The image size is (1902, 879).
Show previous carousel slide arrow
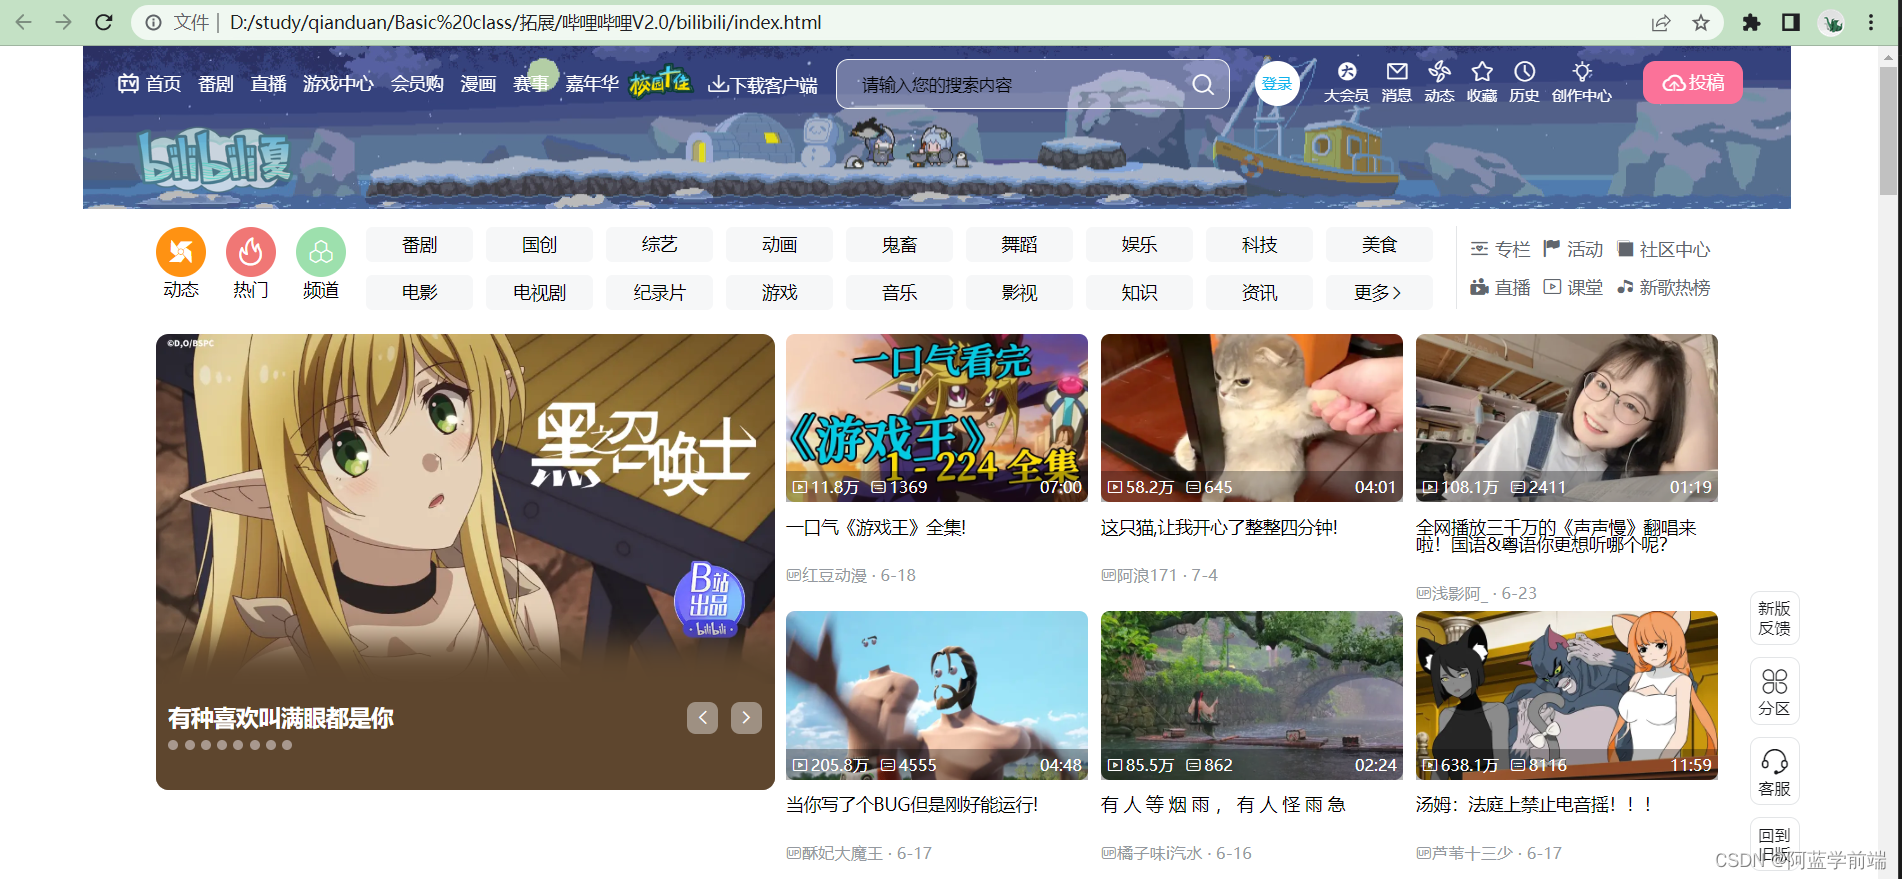tap(702, 717)
